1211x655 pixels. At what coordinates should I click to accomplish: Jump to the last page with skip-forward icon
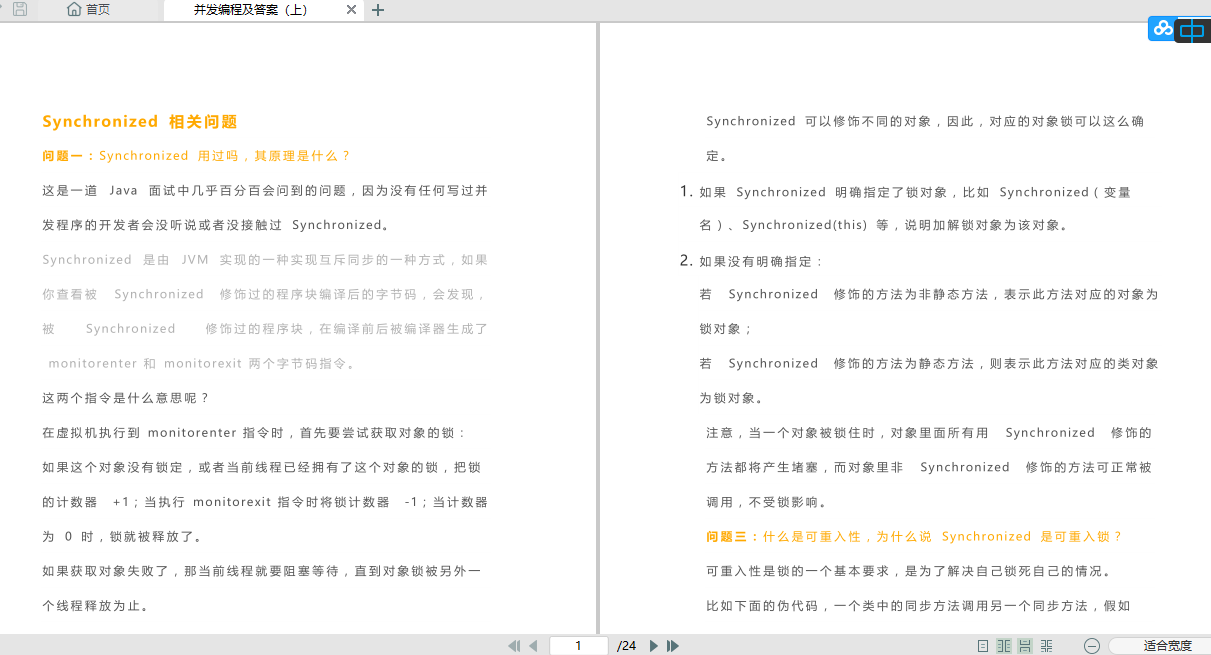(x=672, y=645)
